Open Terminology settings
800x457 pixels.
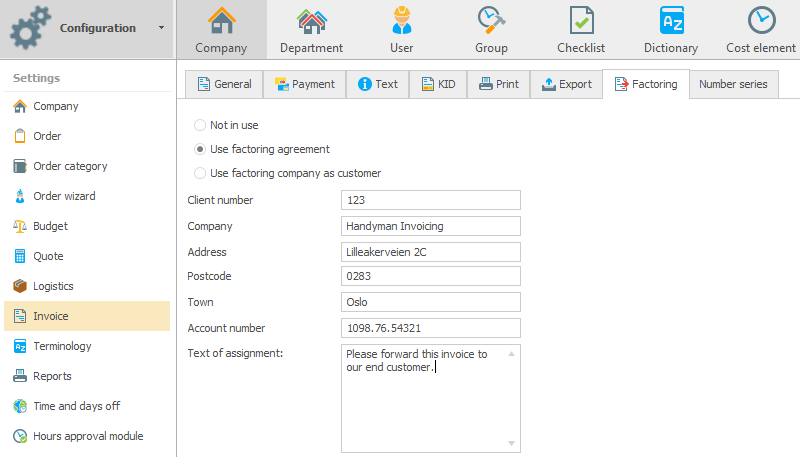pos(87,346)
